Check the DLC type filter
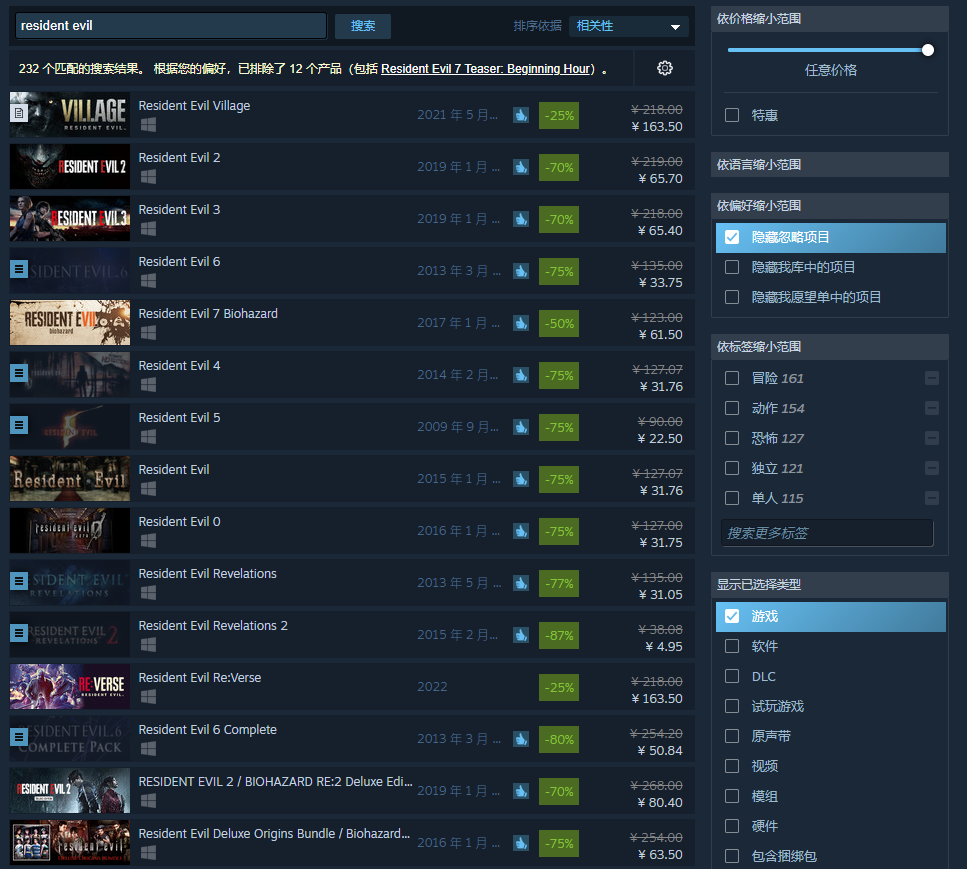The height and width of the screenshot is (869, 967). (732, 676)
